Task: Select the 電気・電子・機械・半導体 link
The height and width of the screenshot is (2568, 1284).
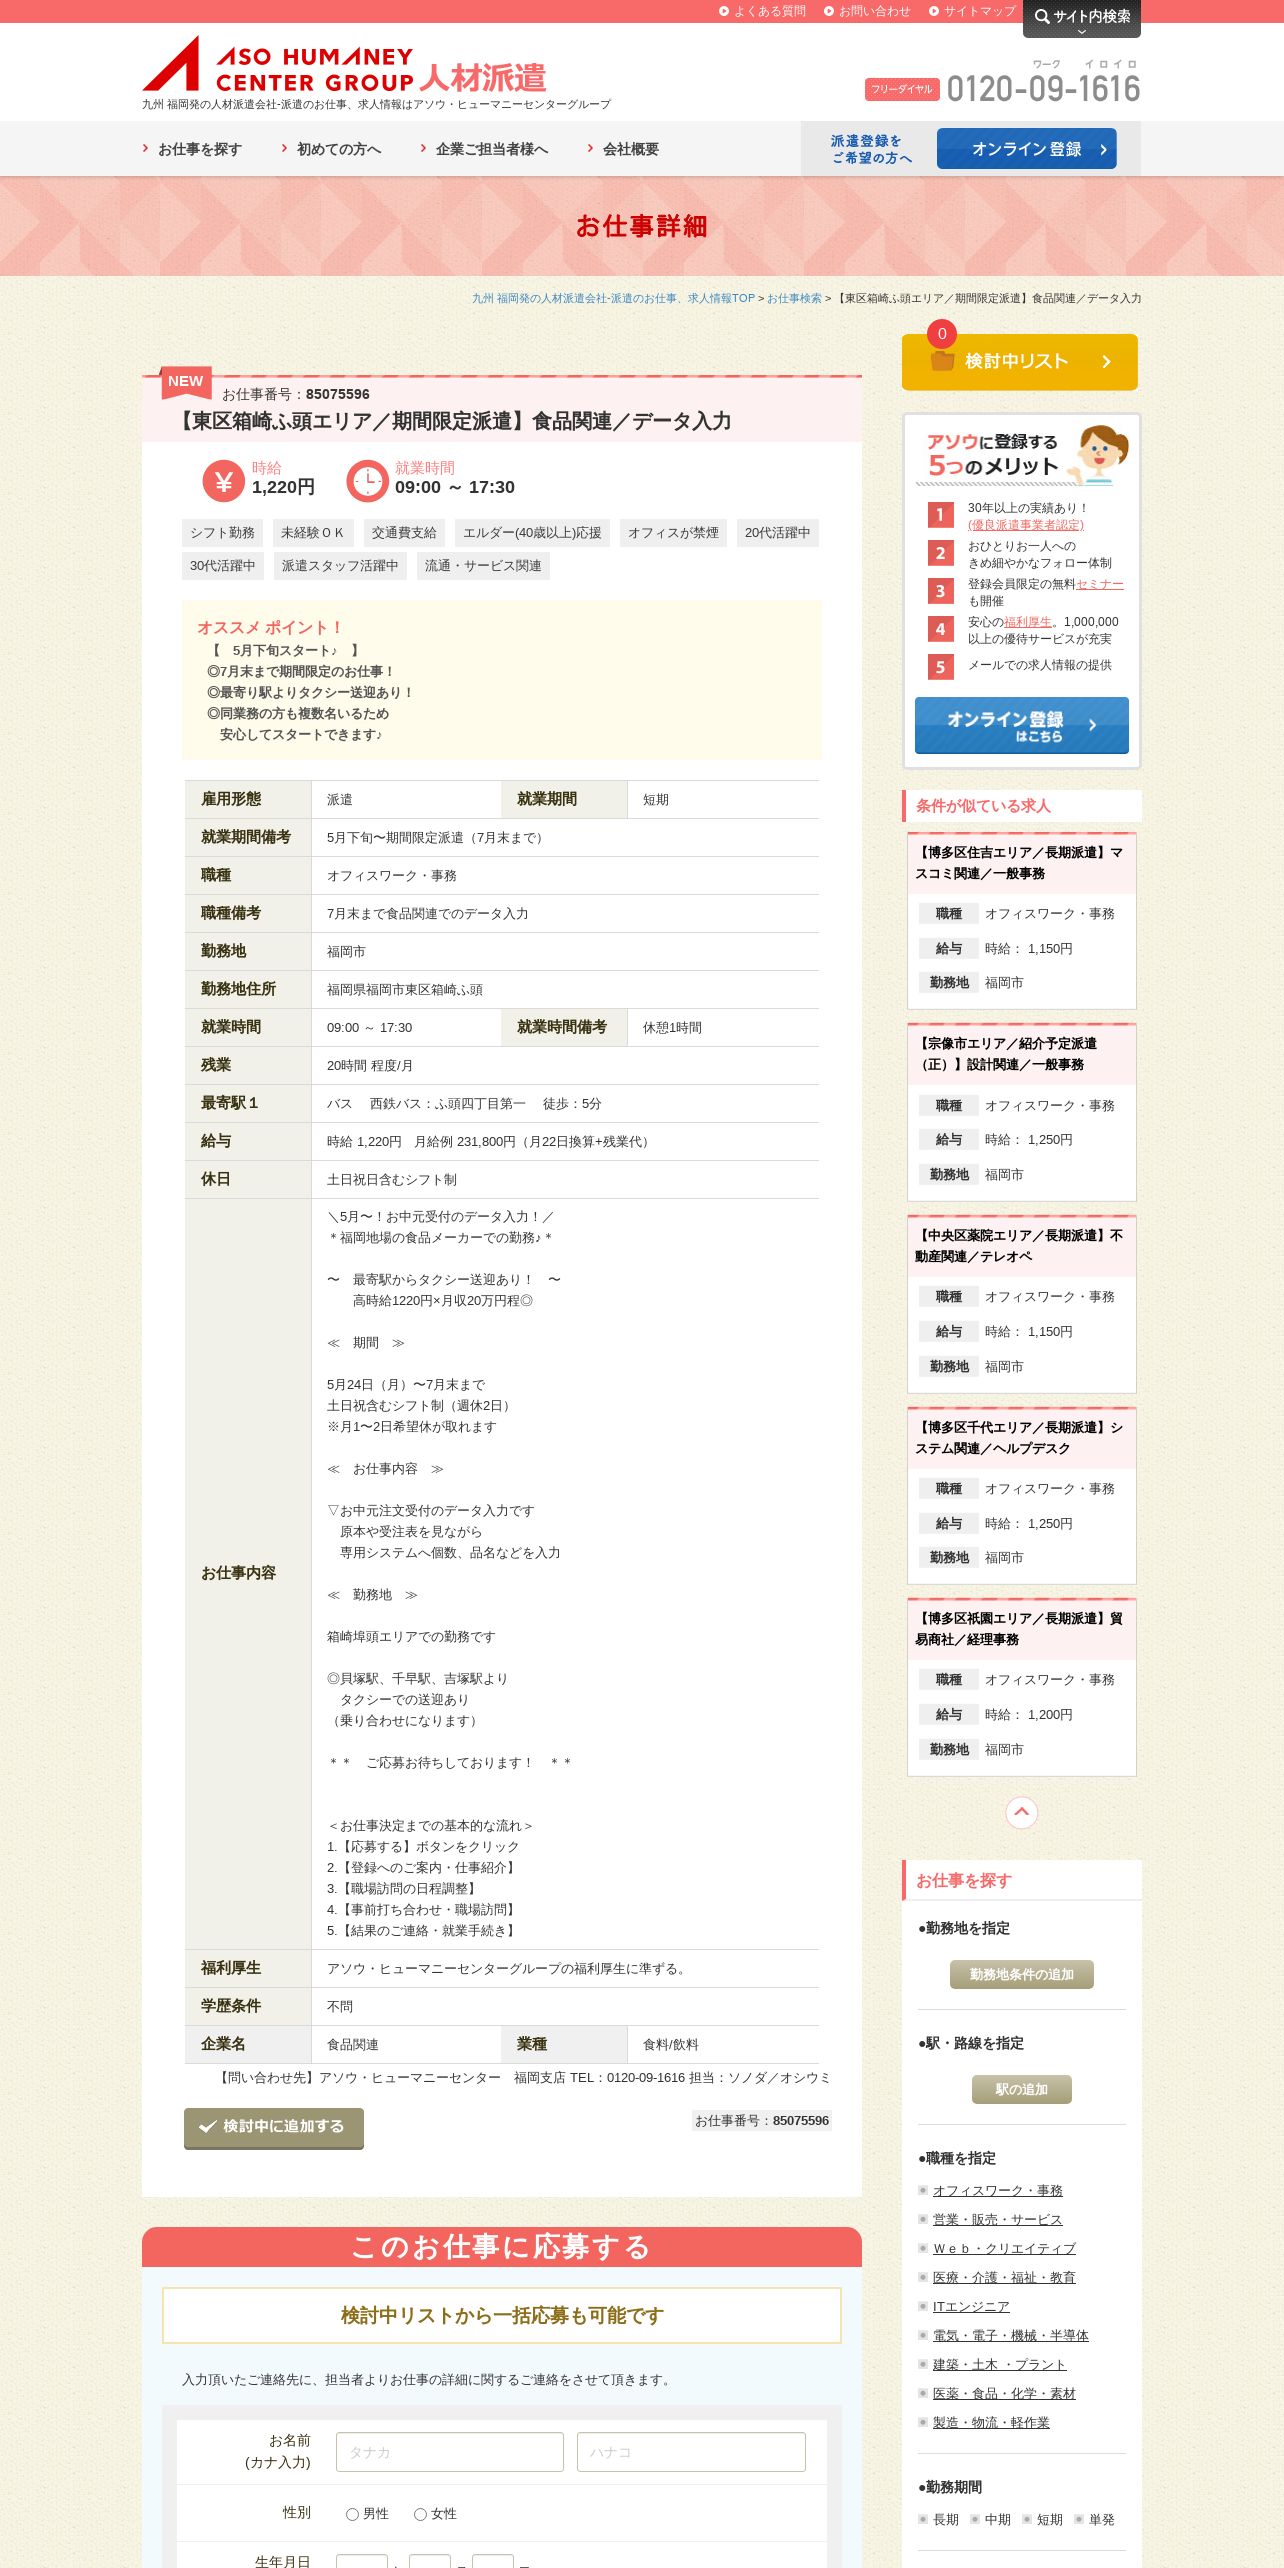Action: tap(1011, 2335)
